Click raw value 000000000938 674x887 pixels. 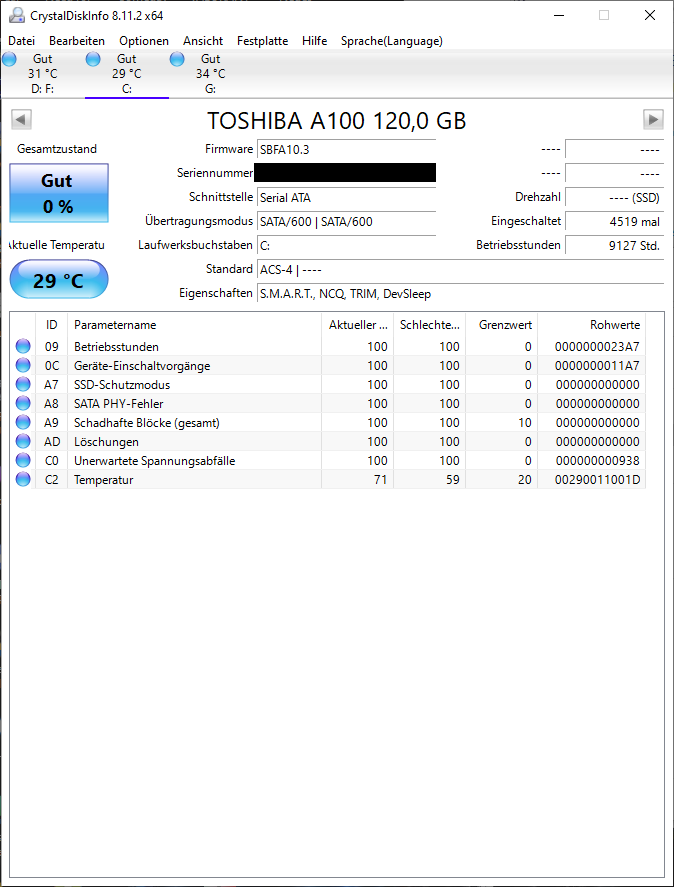coord(598,460)
